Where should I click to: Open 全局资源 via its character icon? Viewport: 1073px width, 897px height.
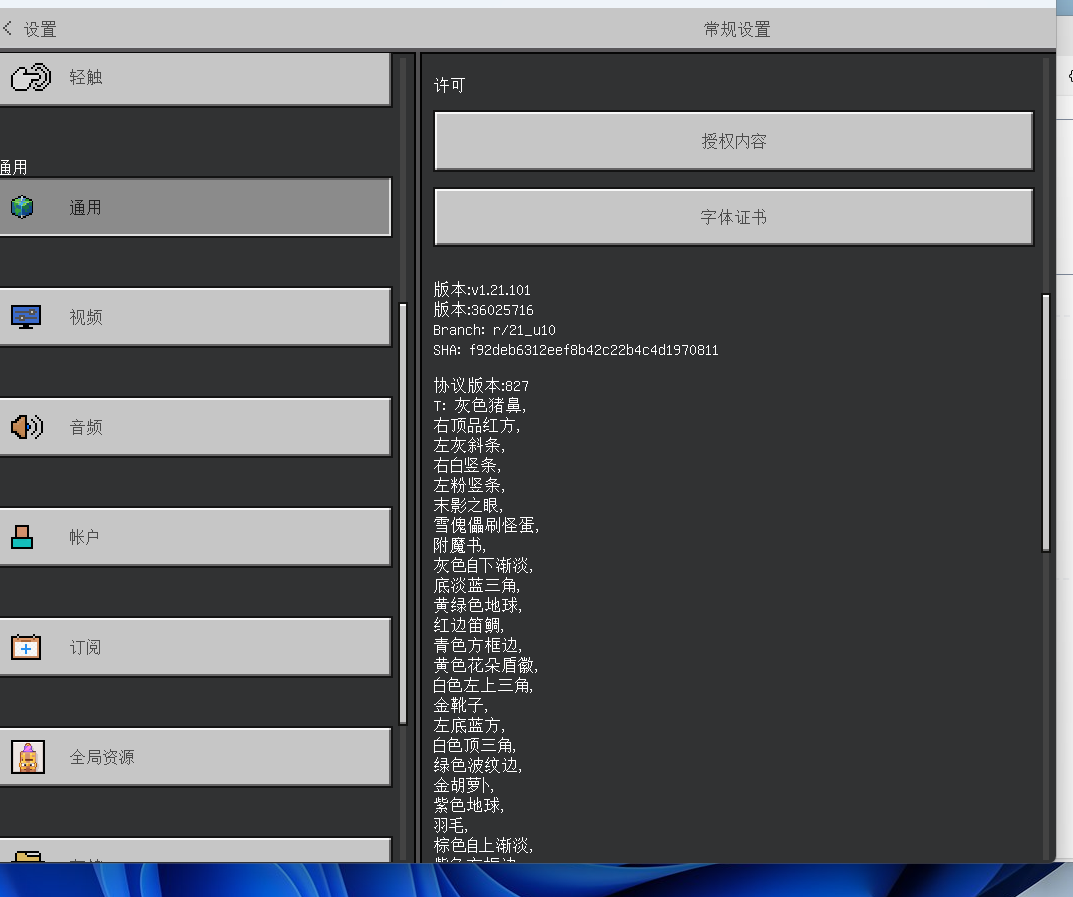[x=27, y=757]
